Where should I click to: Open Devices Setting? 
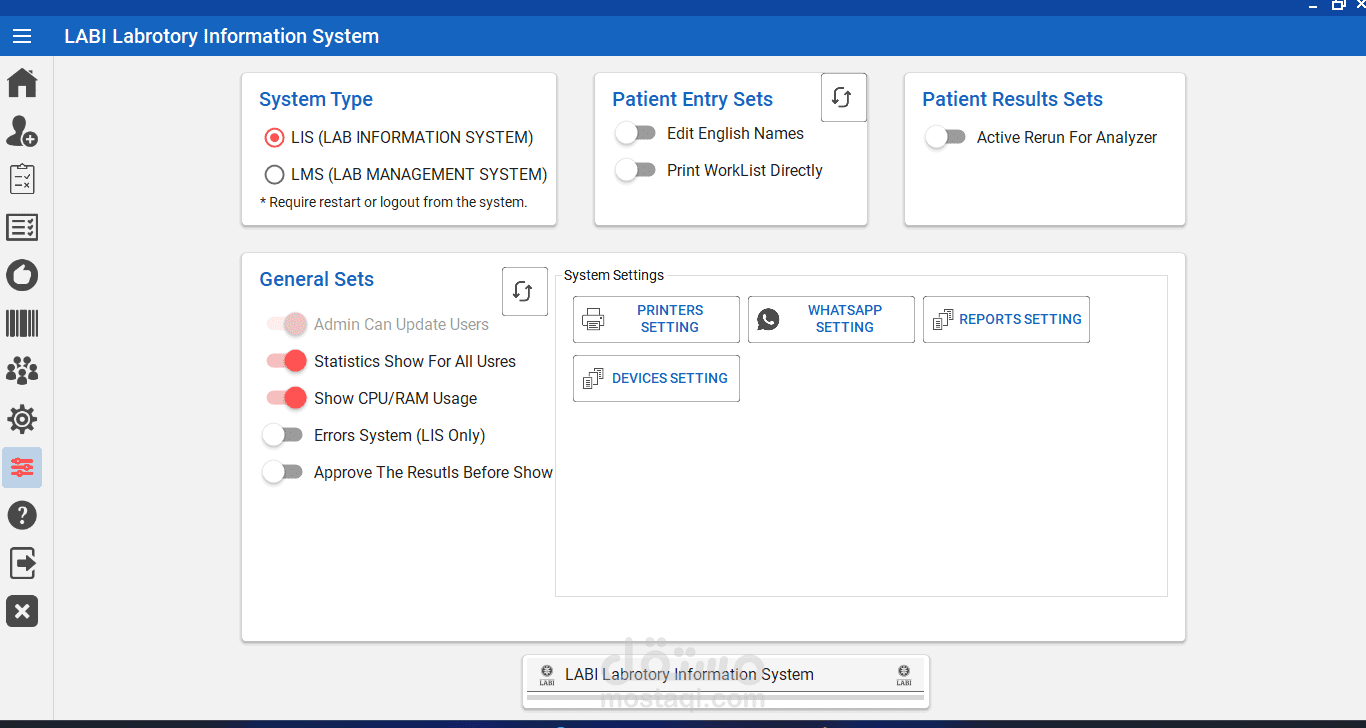[656, 378]
